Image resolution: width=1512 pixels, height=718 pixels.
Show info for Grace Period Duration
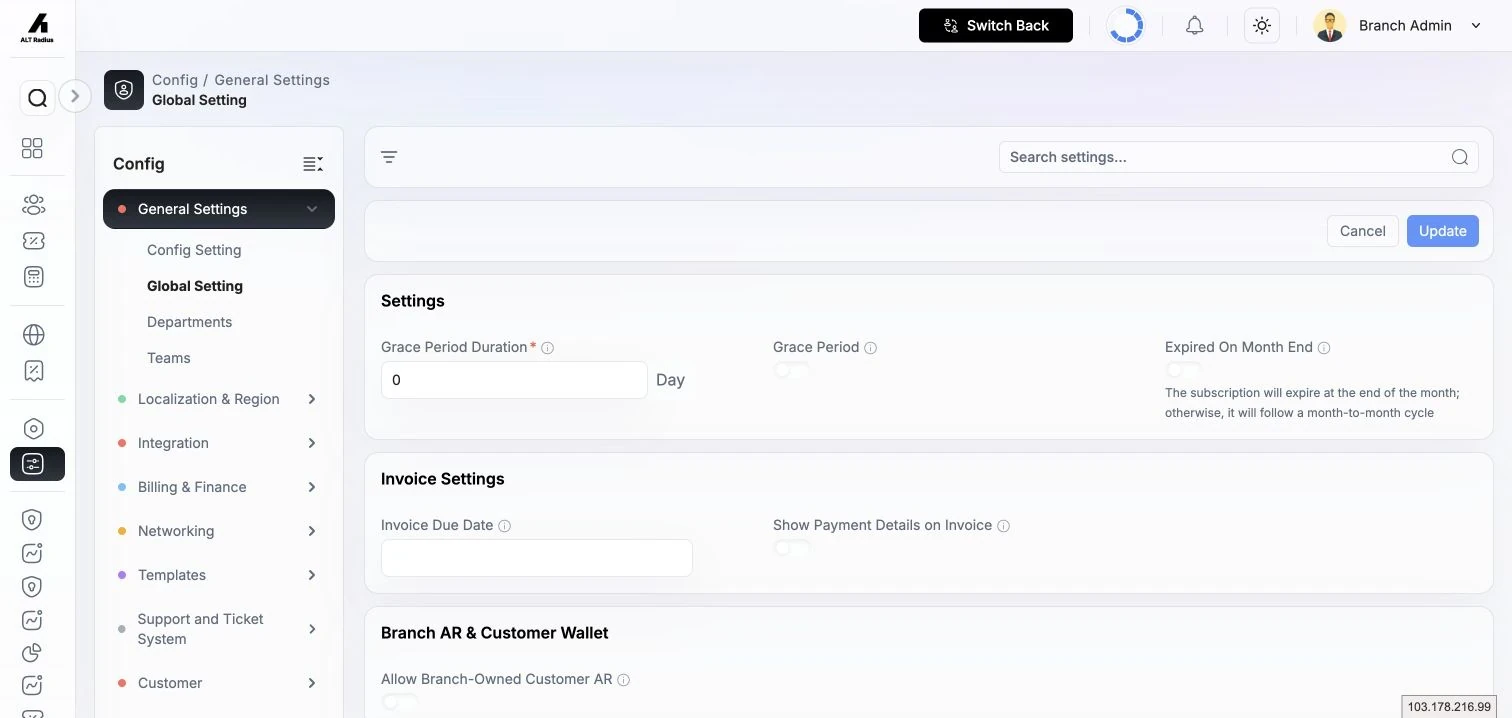click(547, 348)
